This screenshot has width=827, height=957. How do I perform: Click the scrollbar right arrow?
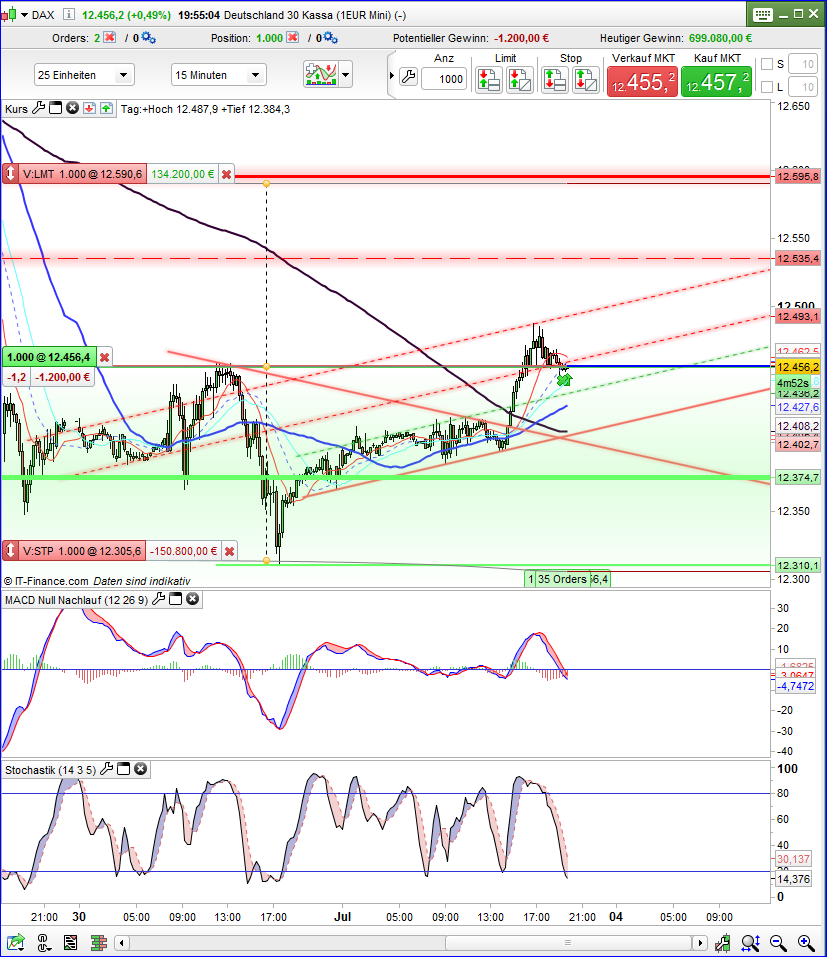point(699,942)
